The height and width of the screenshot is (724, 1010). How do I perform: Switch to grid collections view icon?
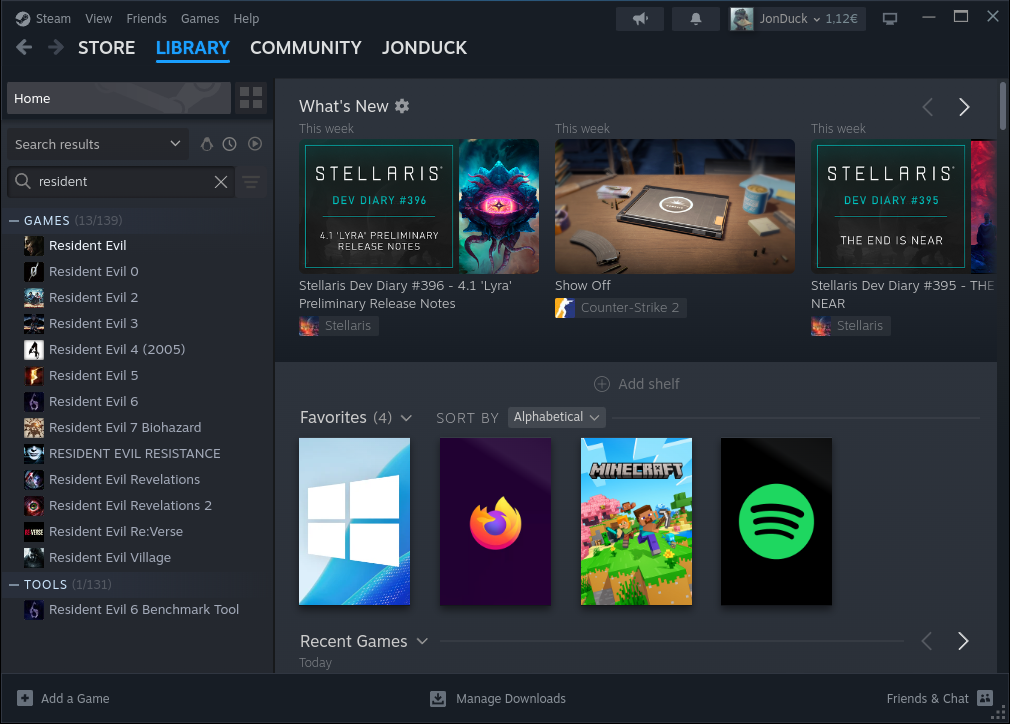[x=251, y=98]
